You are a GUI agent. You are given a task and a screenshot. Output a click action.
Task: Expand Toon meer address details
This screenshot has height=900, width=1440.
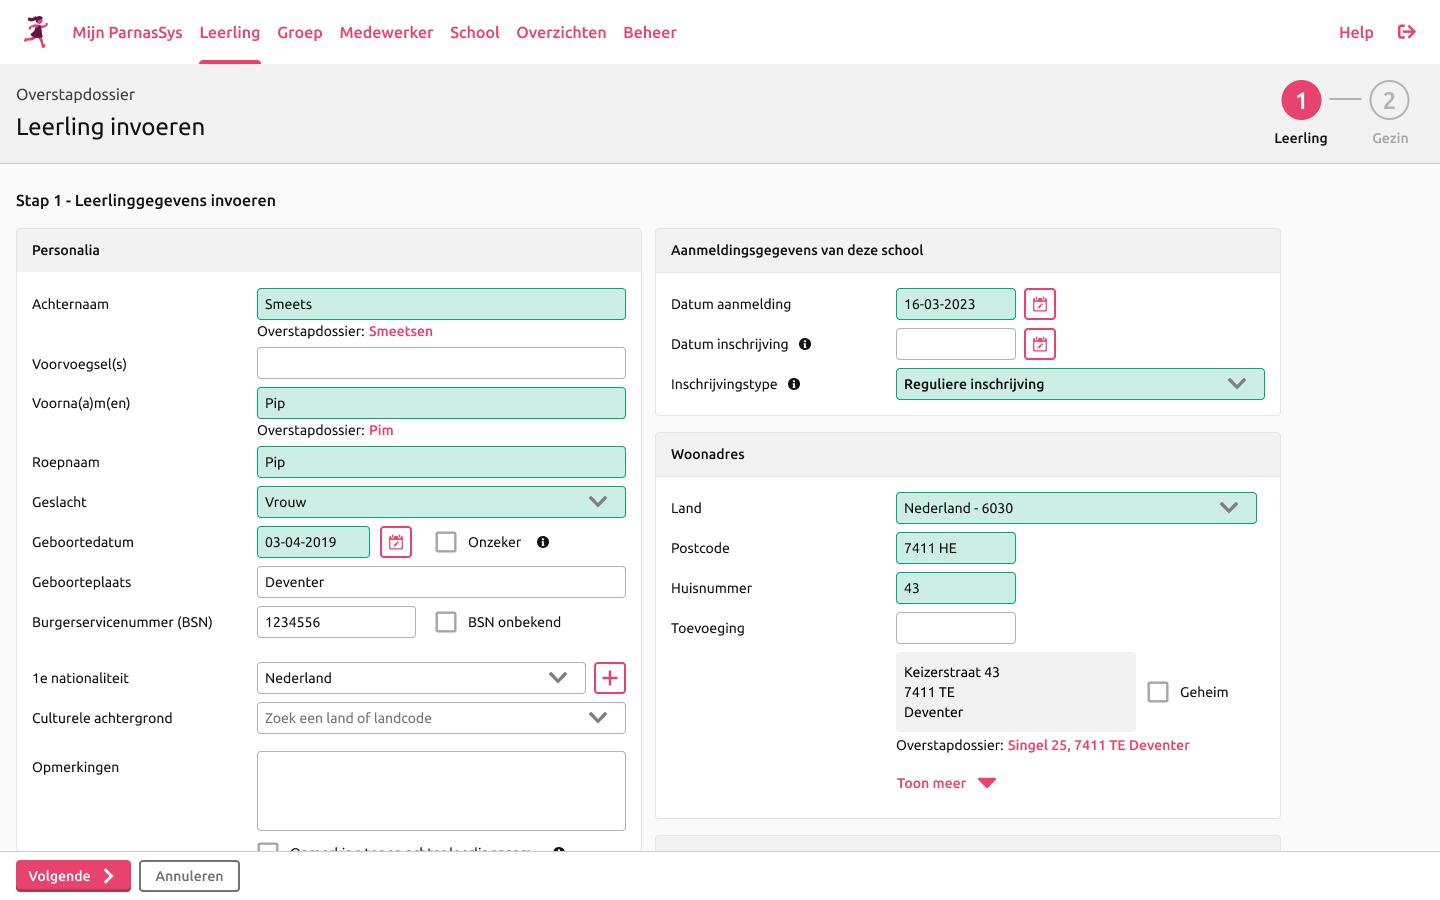(946, 783)
